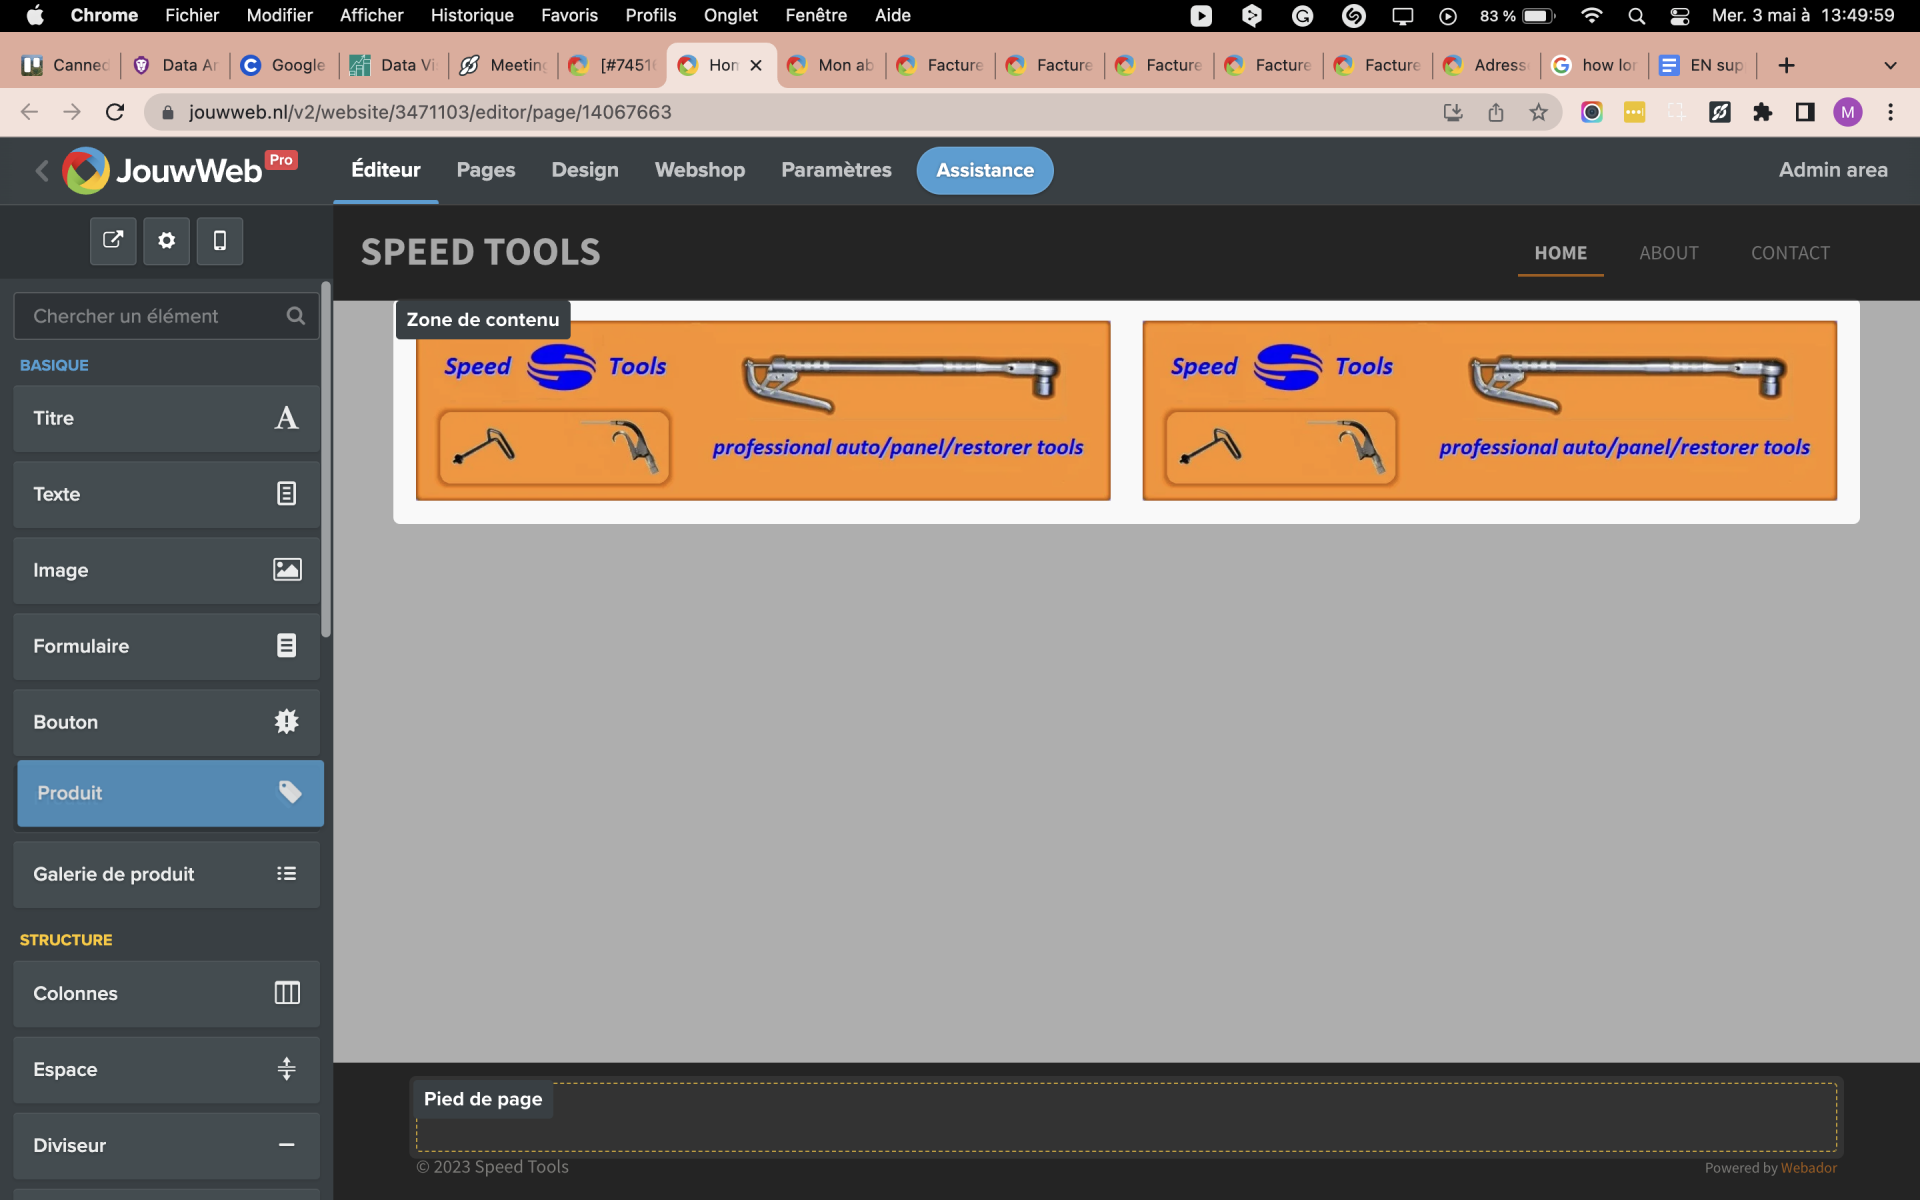Select the Image element

tap(166, 570)
